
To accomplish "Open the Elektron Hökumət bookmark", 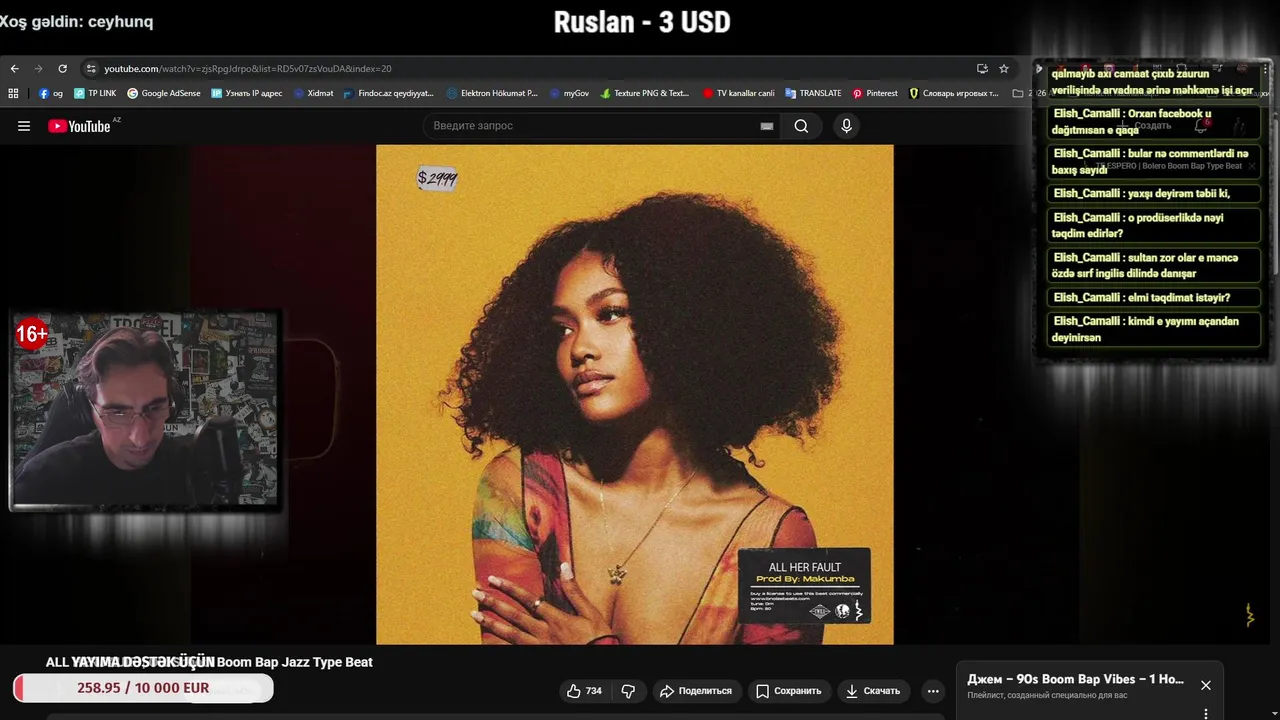I will 492,93.
